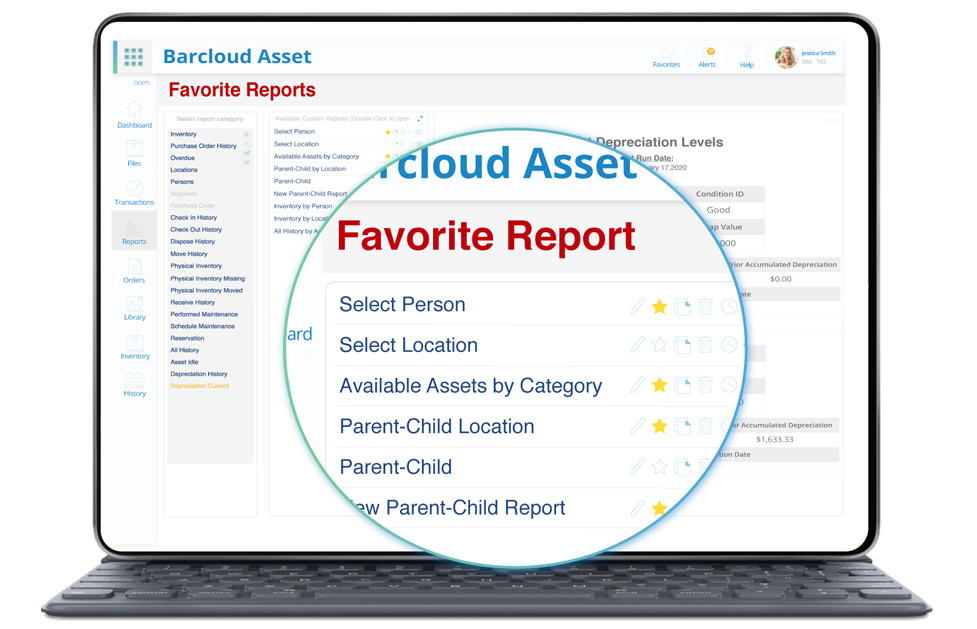Select Locations report category
Viewport: 977px width, 629px height.
click(184, 170)
